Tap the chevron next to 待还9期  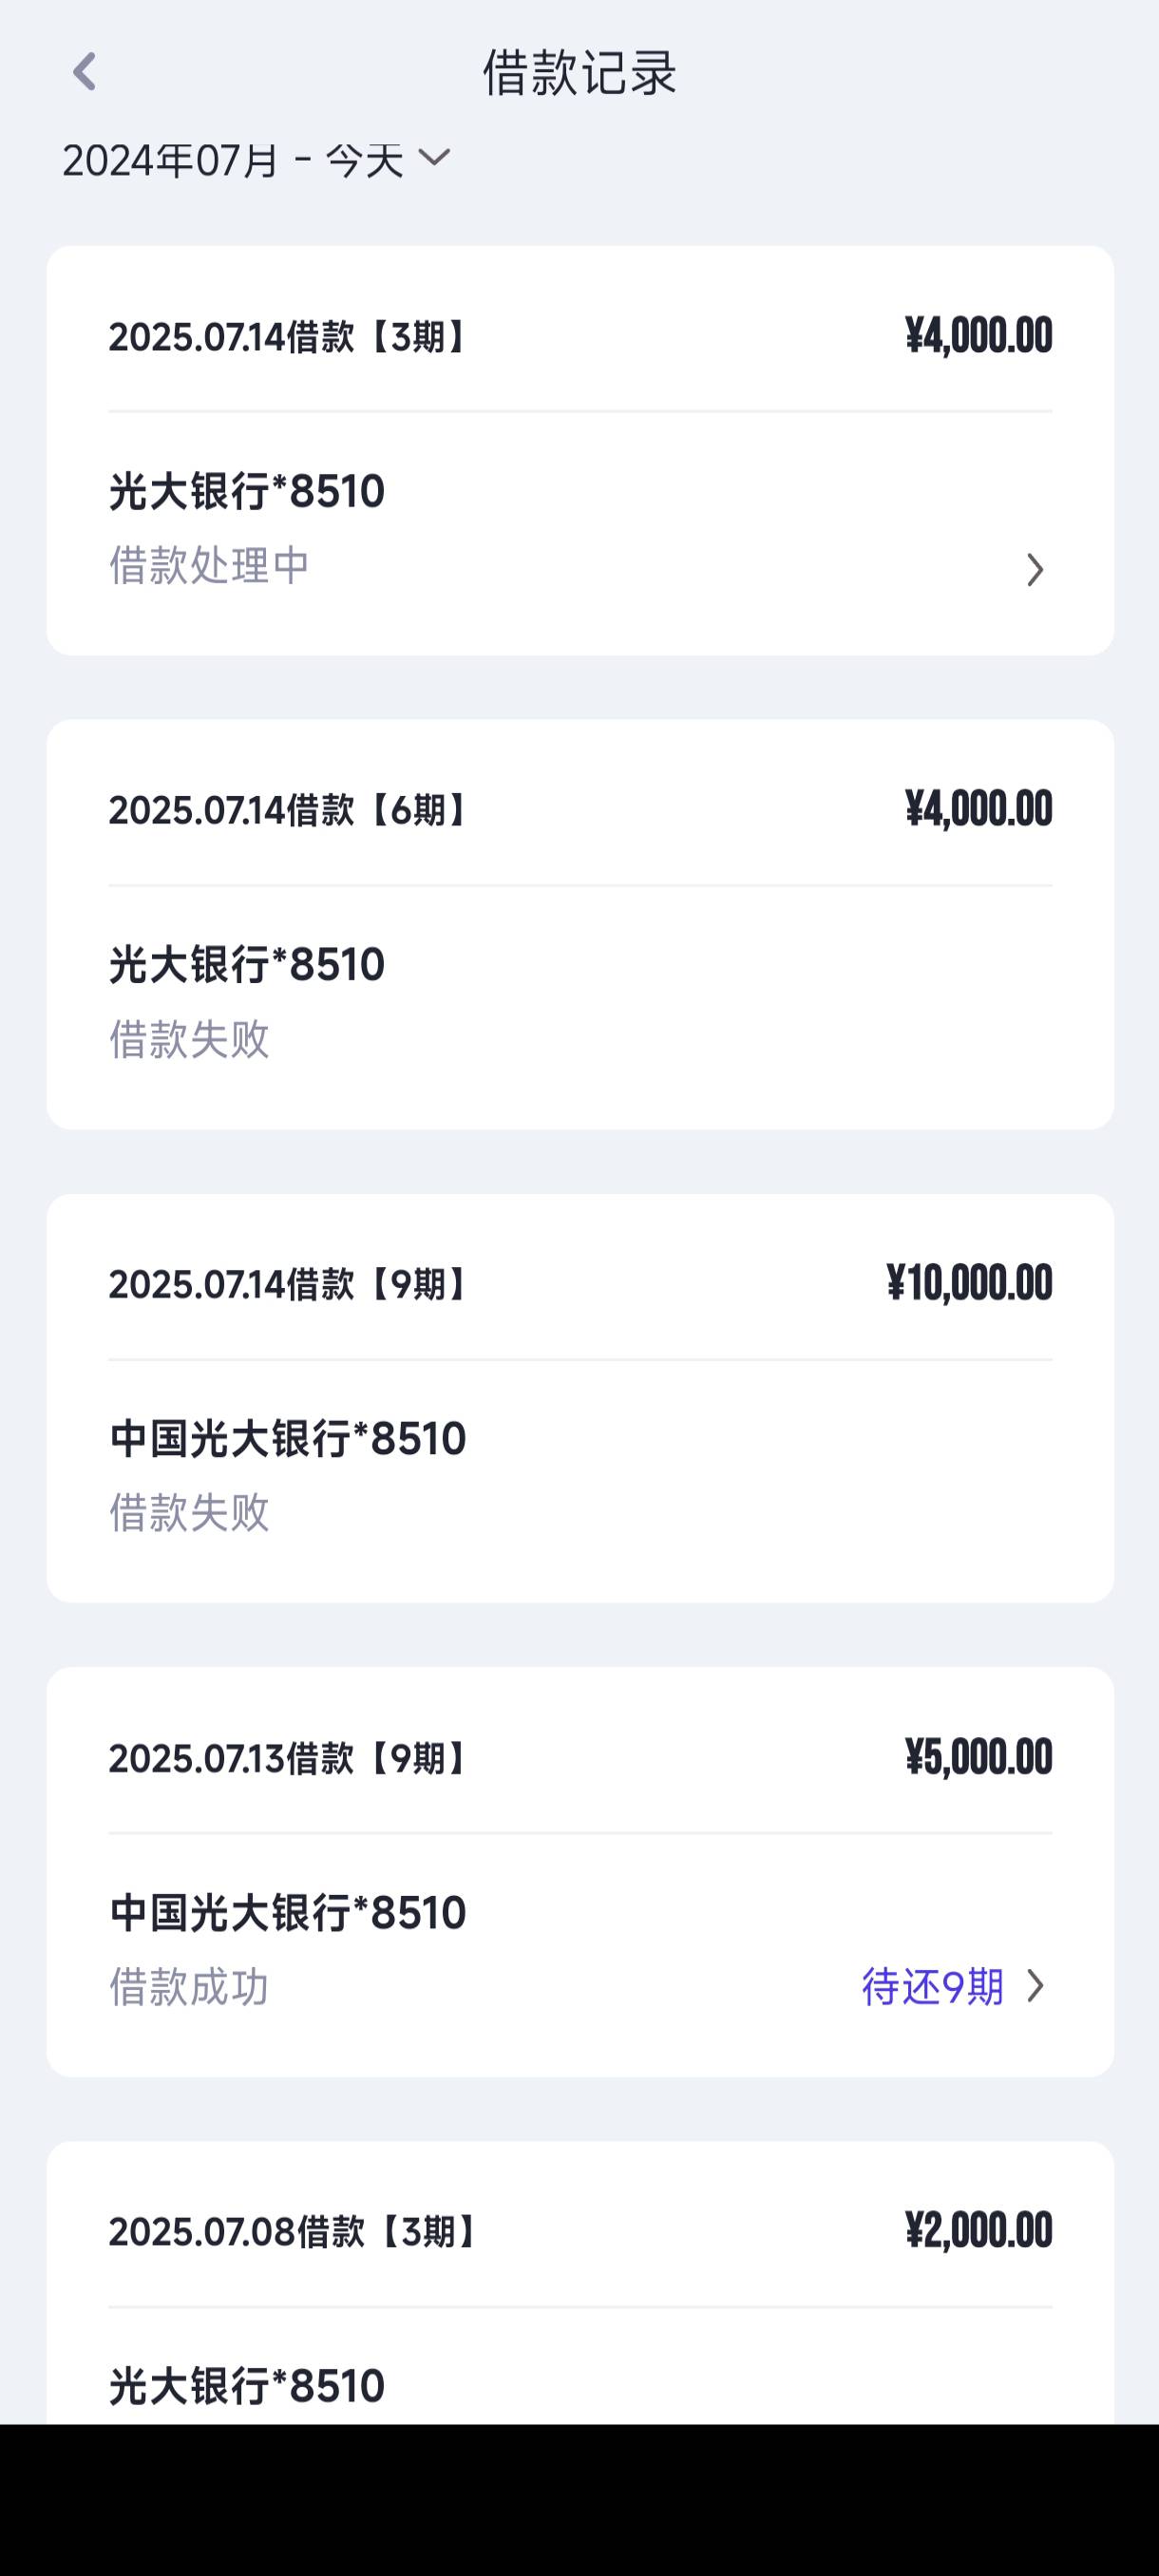1035,1986
